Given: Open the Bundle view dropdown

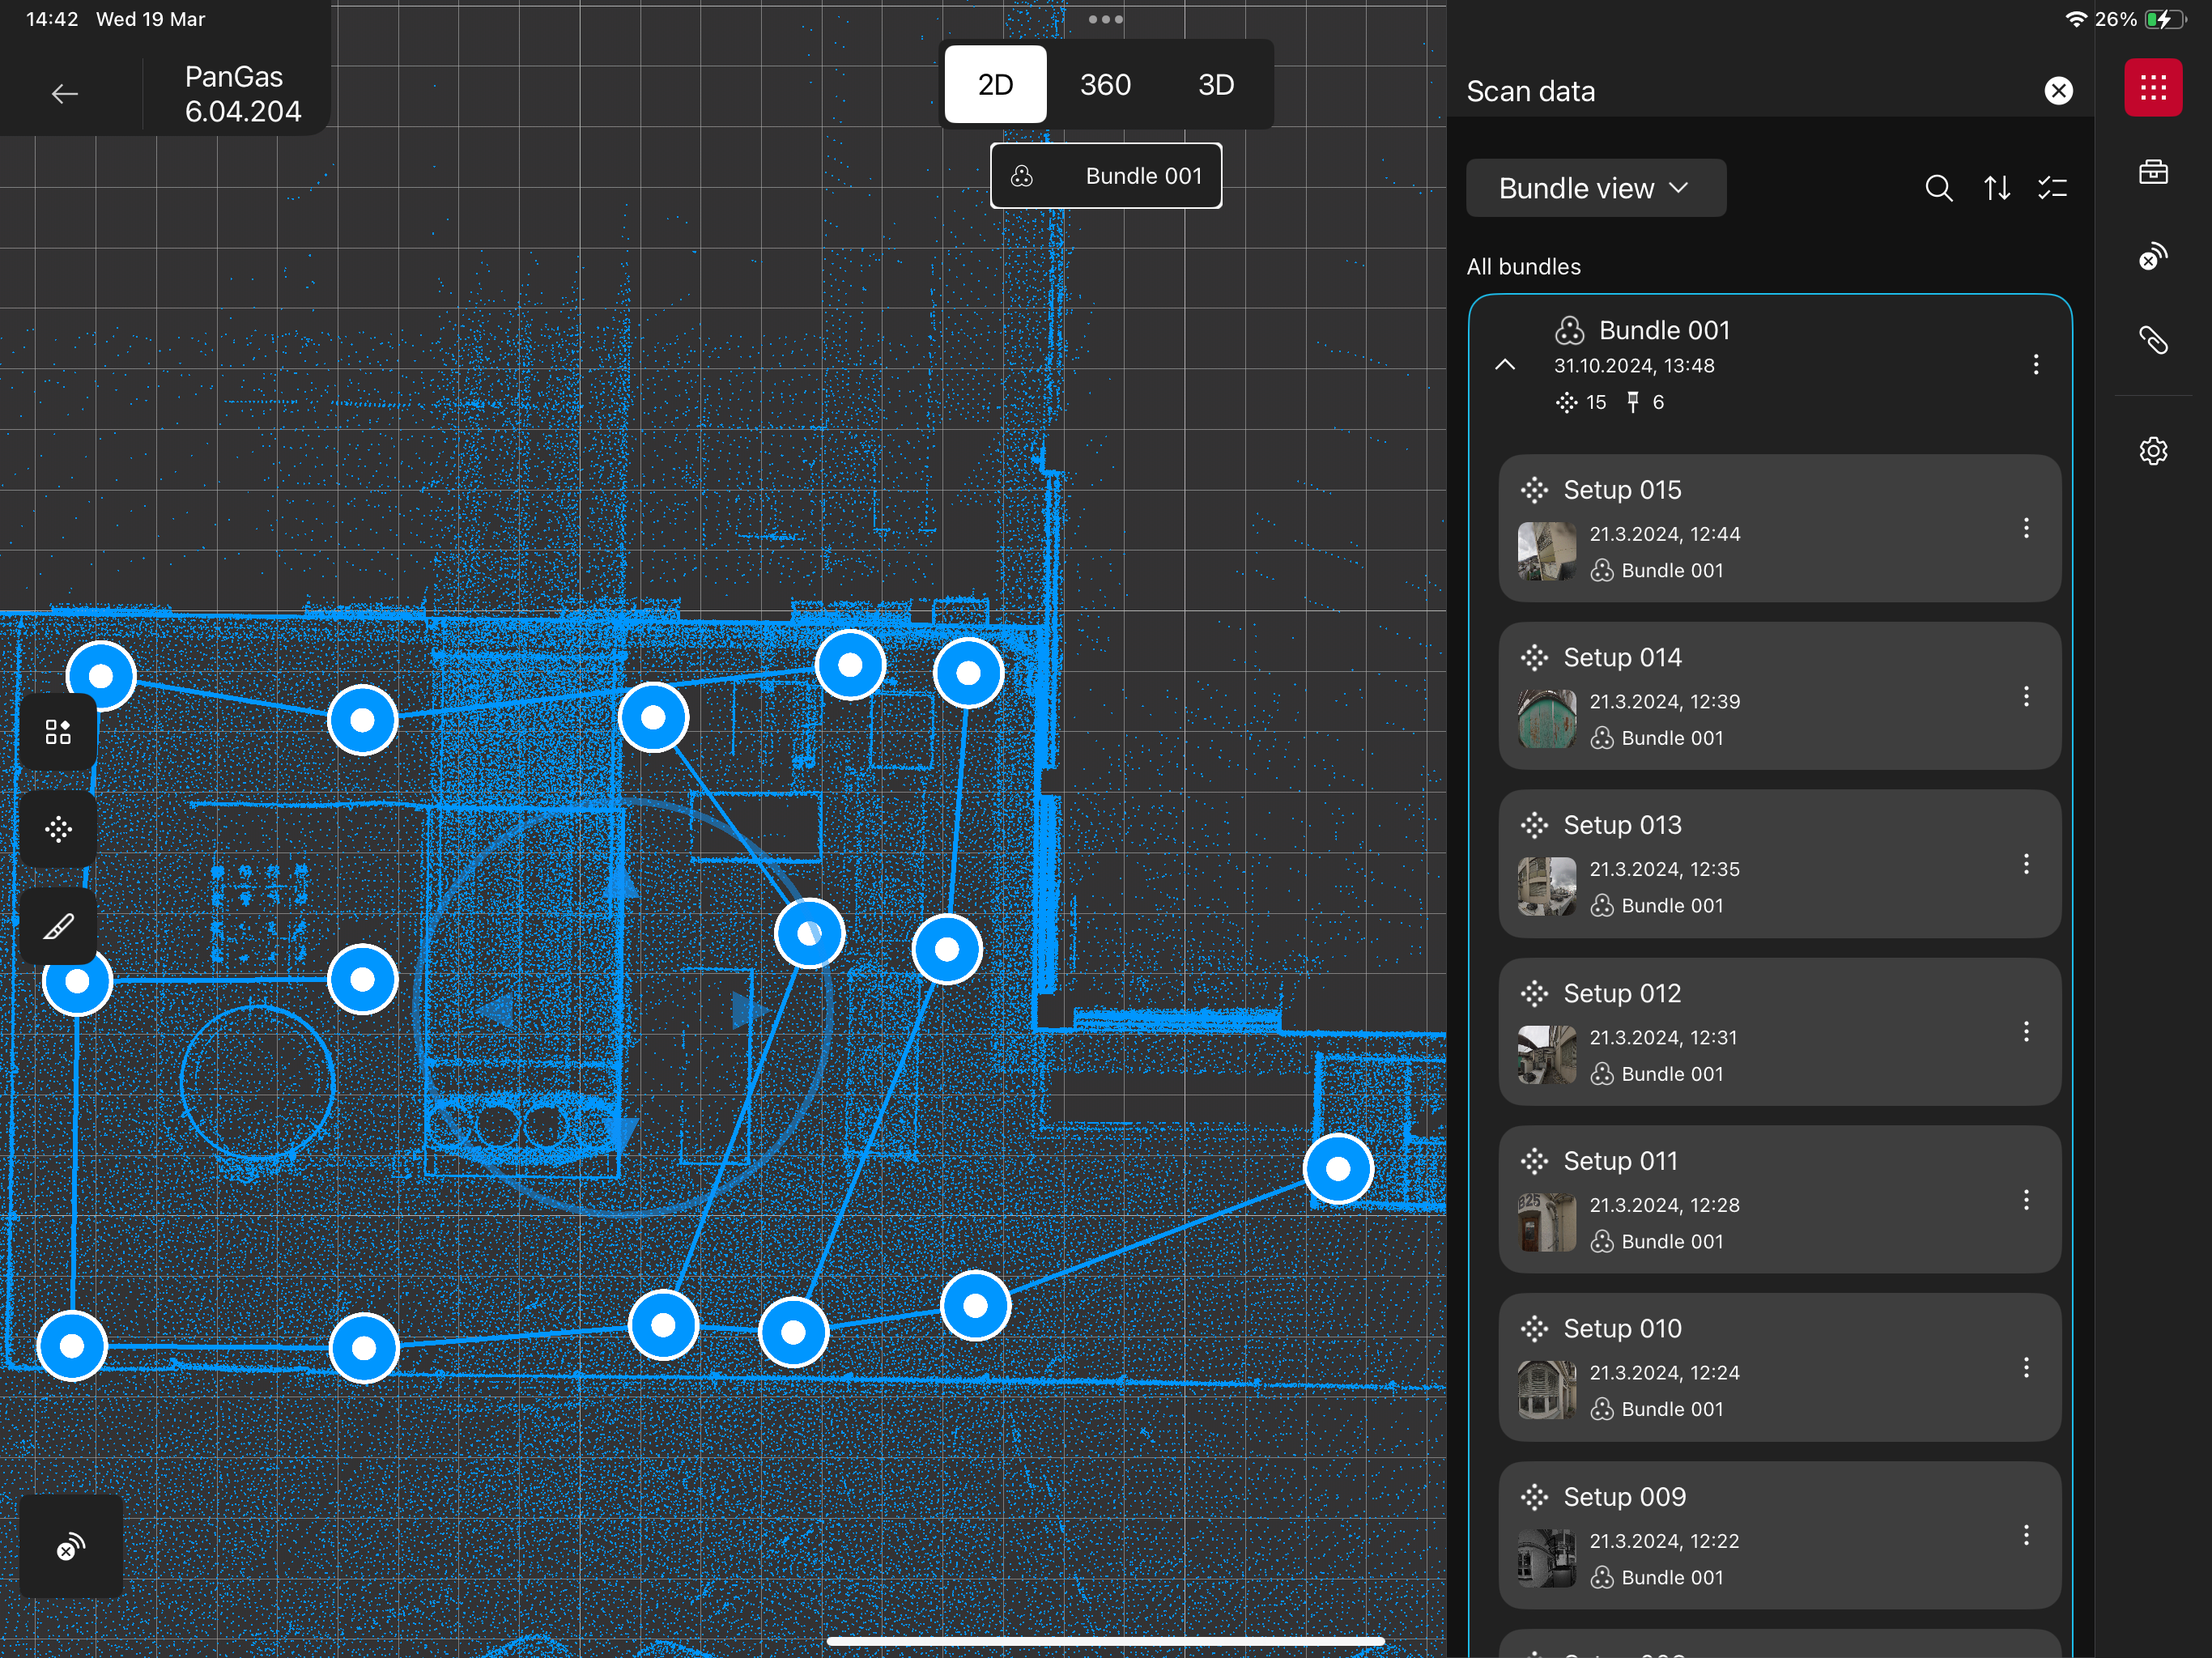Looking at the screenshot, I should (1595, 188).
